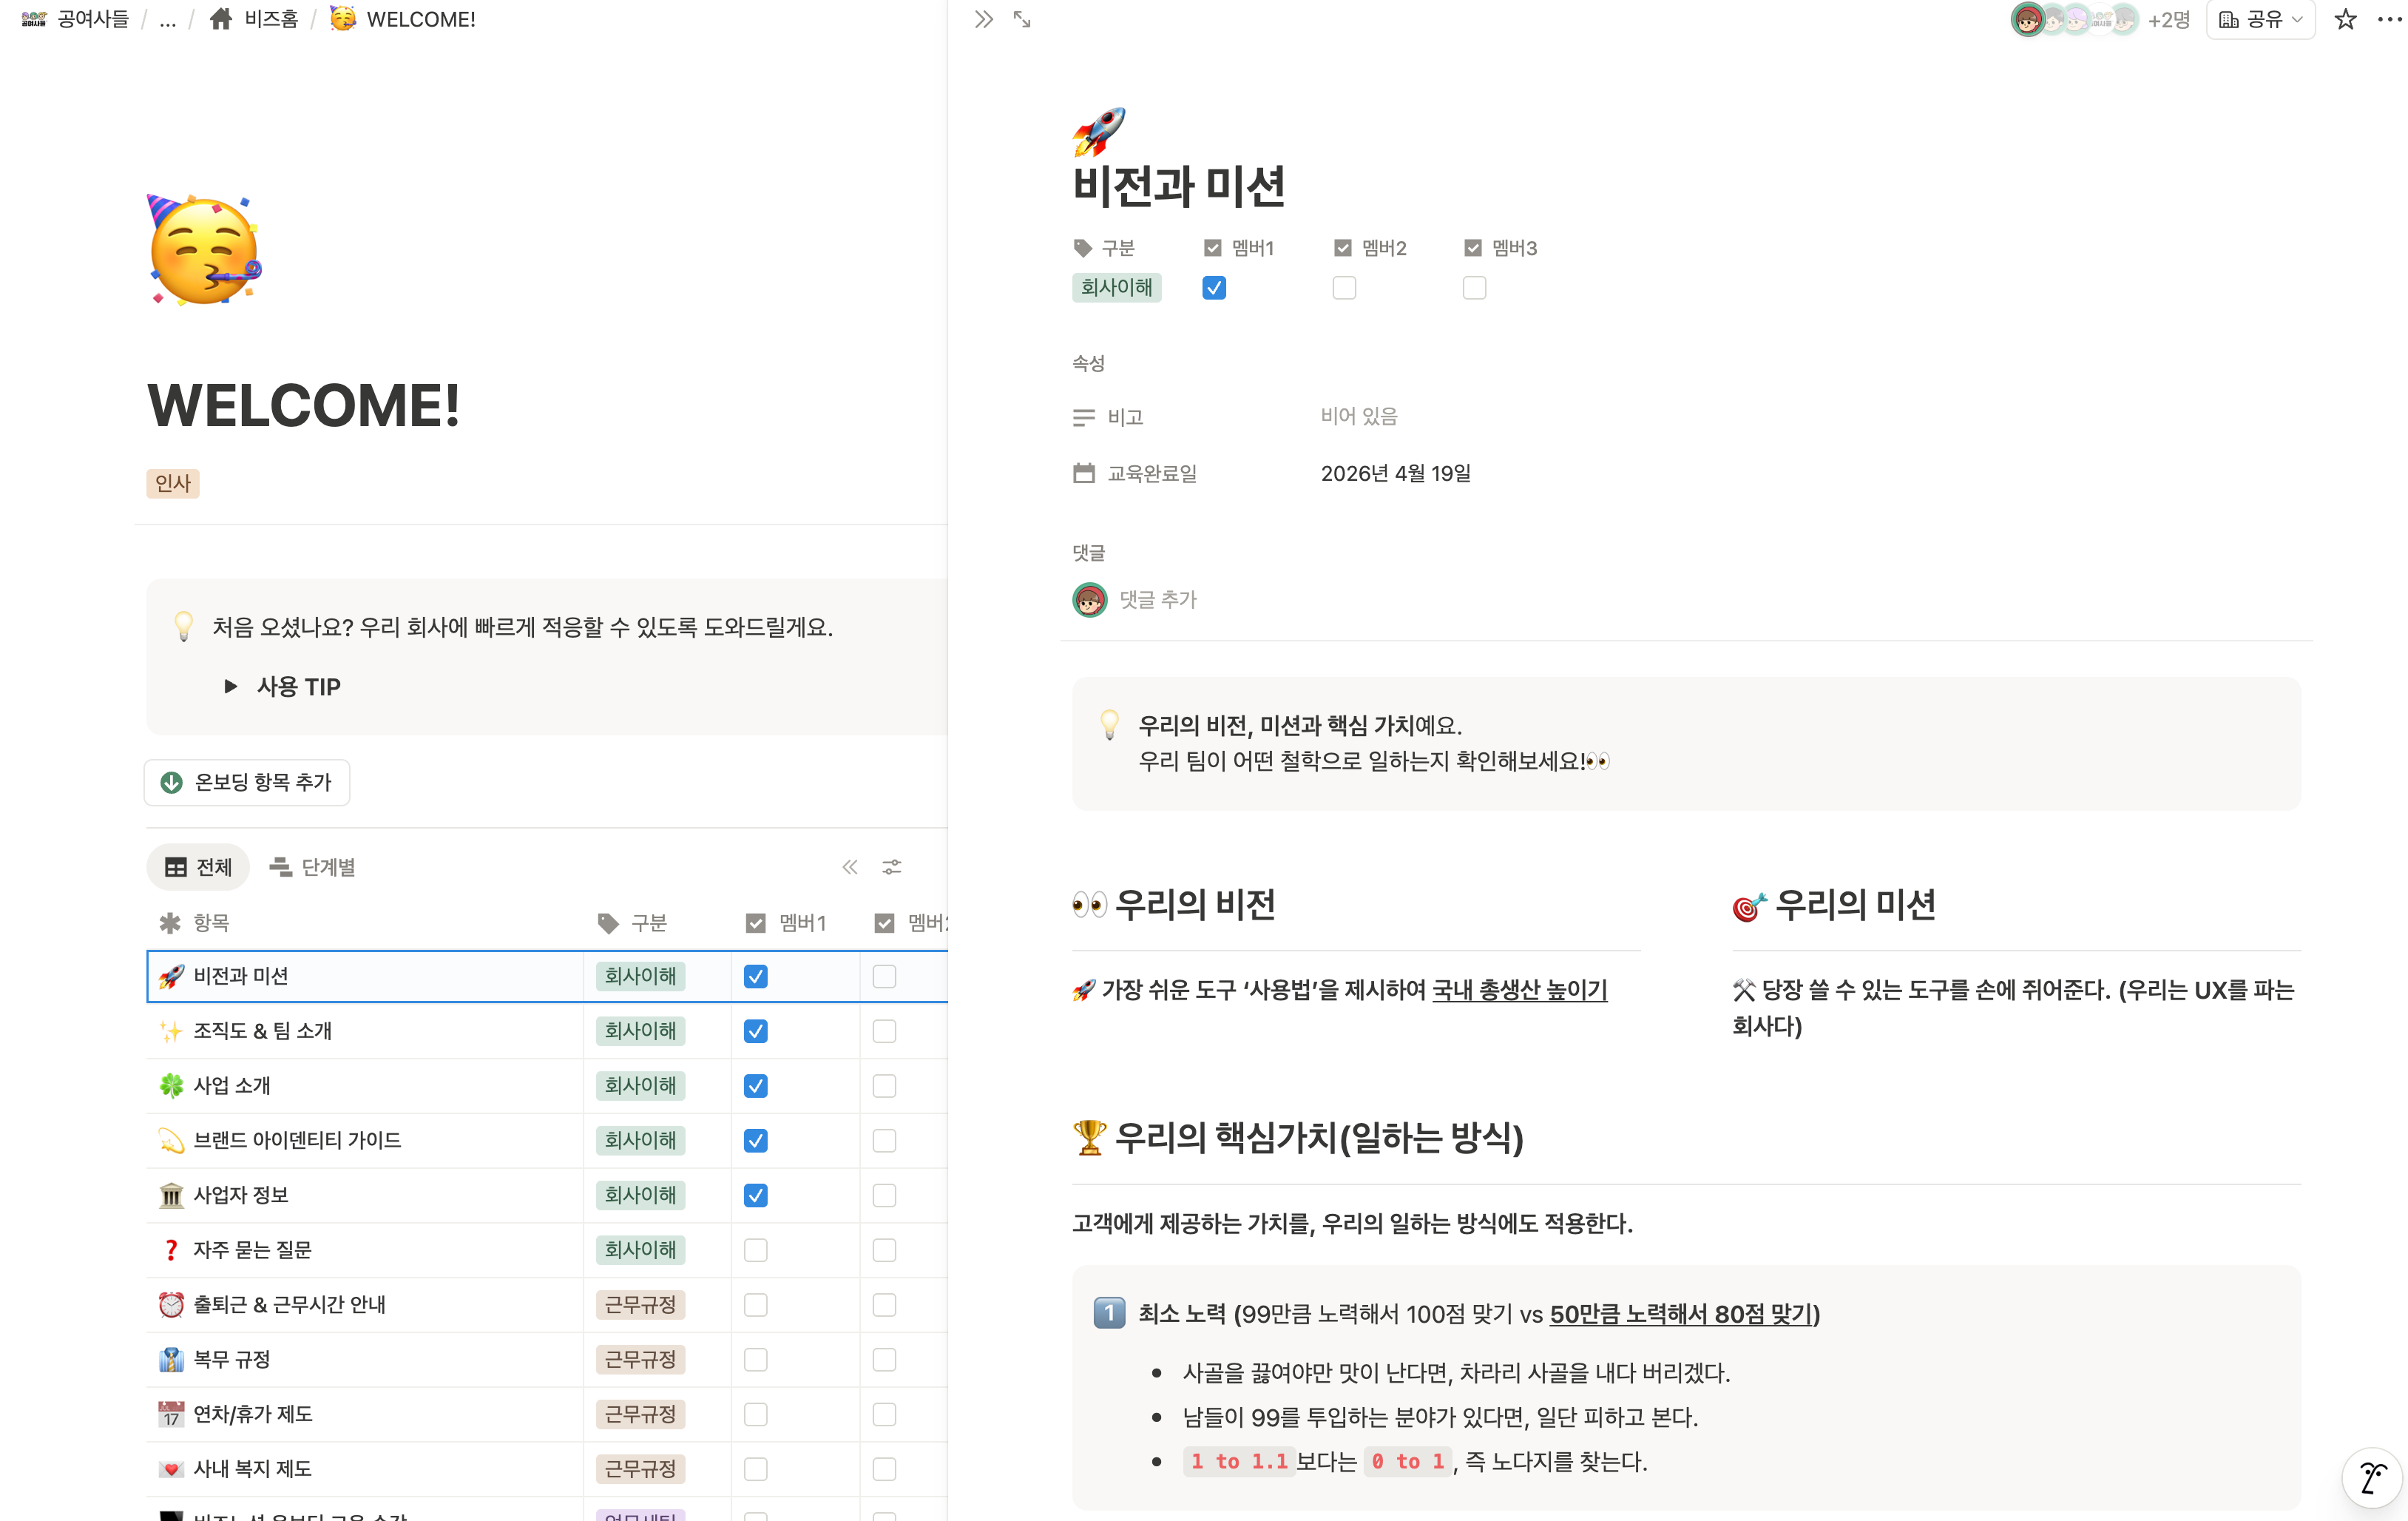Screen dimensions: 2408x1521
Task: Go to 비즈홈 breadcrumb
Action: pos(254,19)
